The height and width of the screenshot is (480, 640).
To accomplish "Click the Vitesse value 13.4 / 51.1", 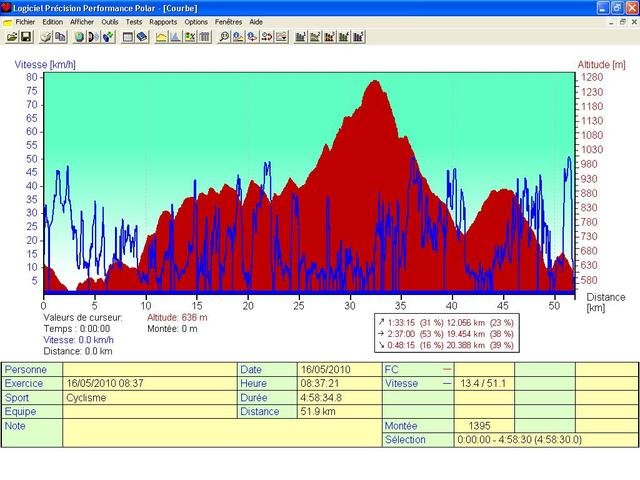I will pyautogui.click(x=483, y=384).
